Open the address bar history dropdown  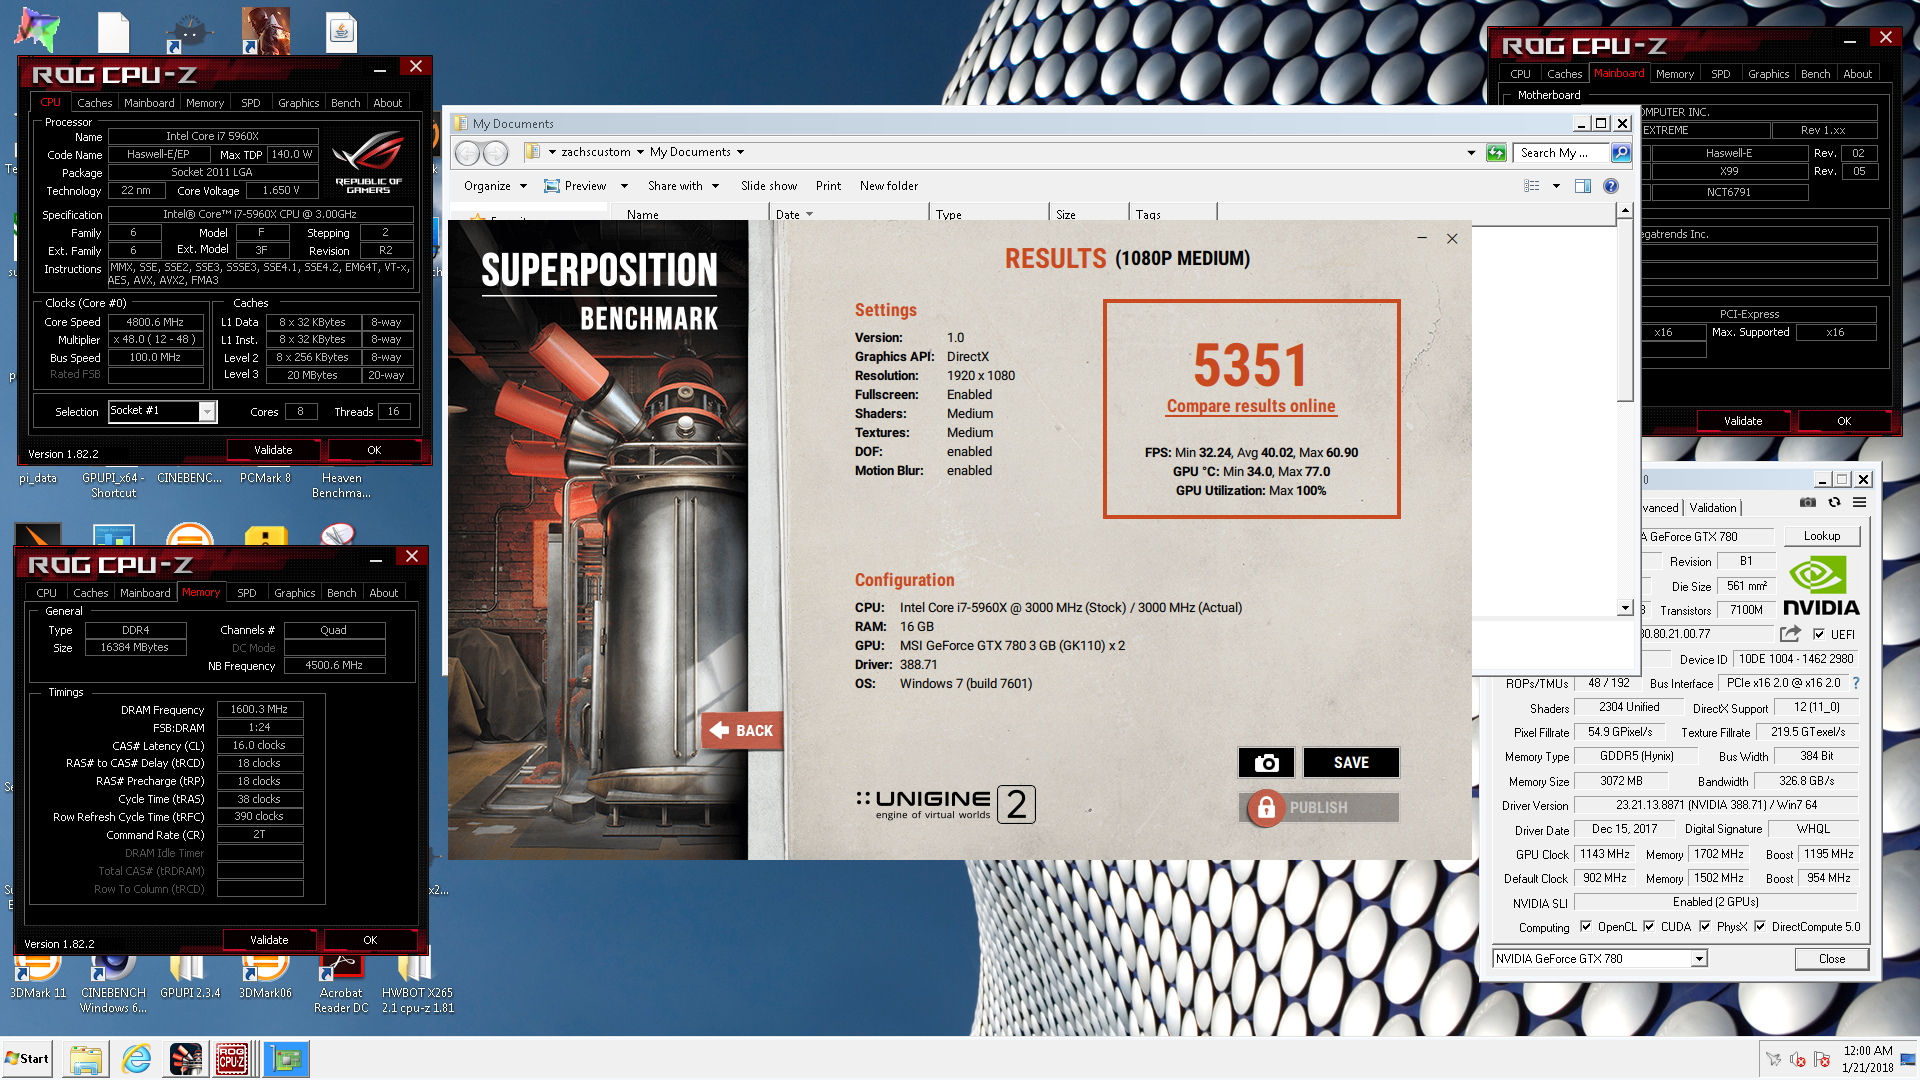[x=1471, y=153]
